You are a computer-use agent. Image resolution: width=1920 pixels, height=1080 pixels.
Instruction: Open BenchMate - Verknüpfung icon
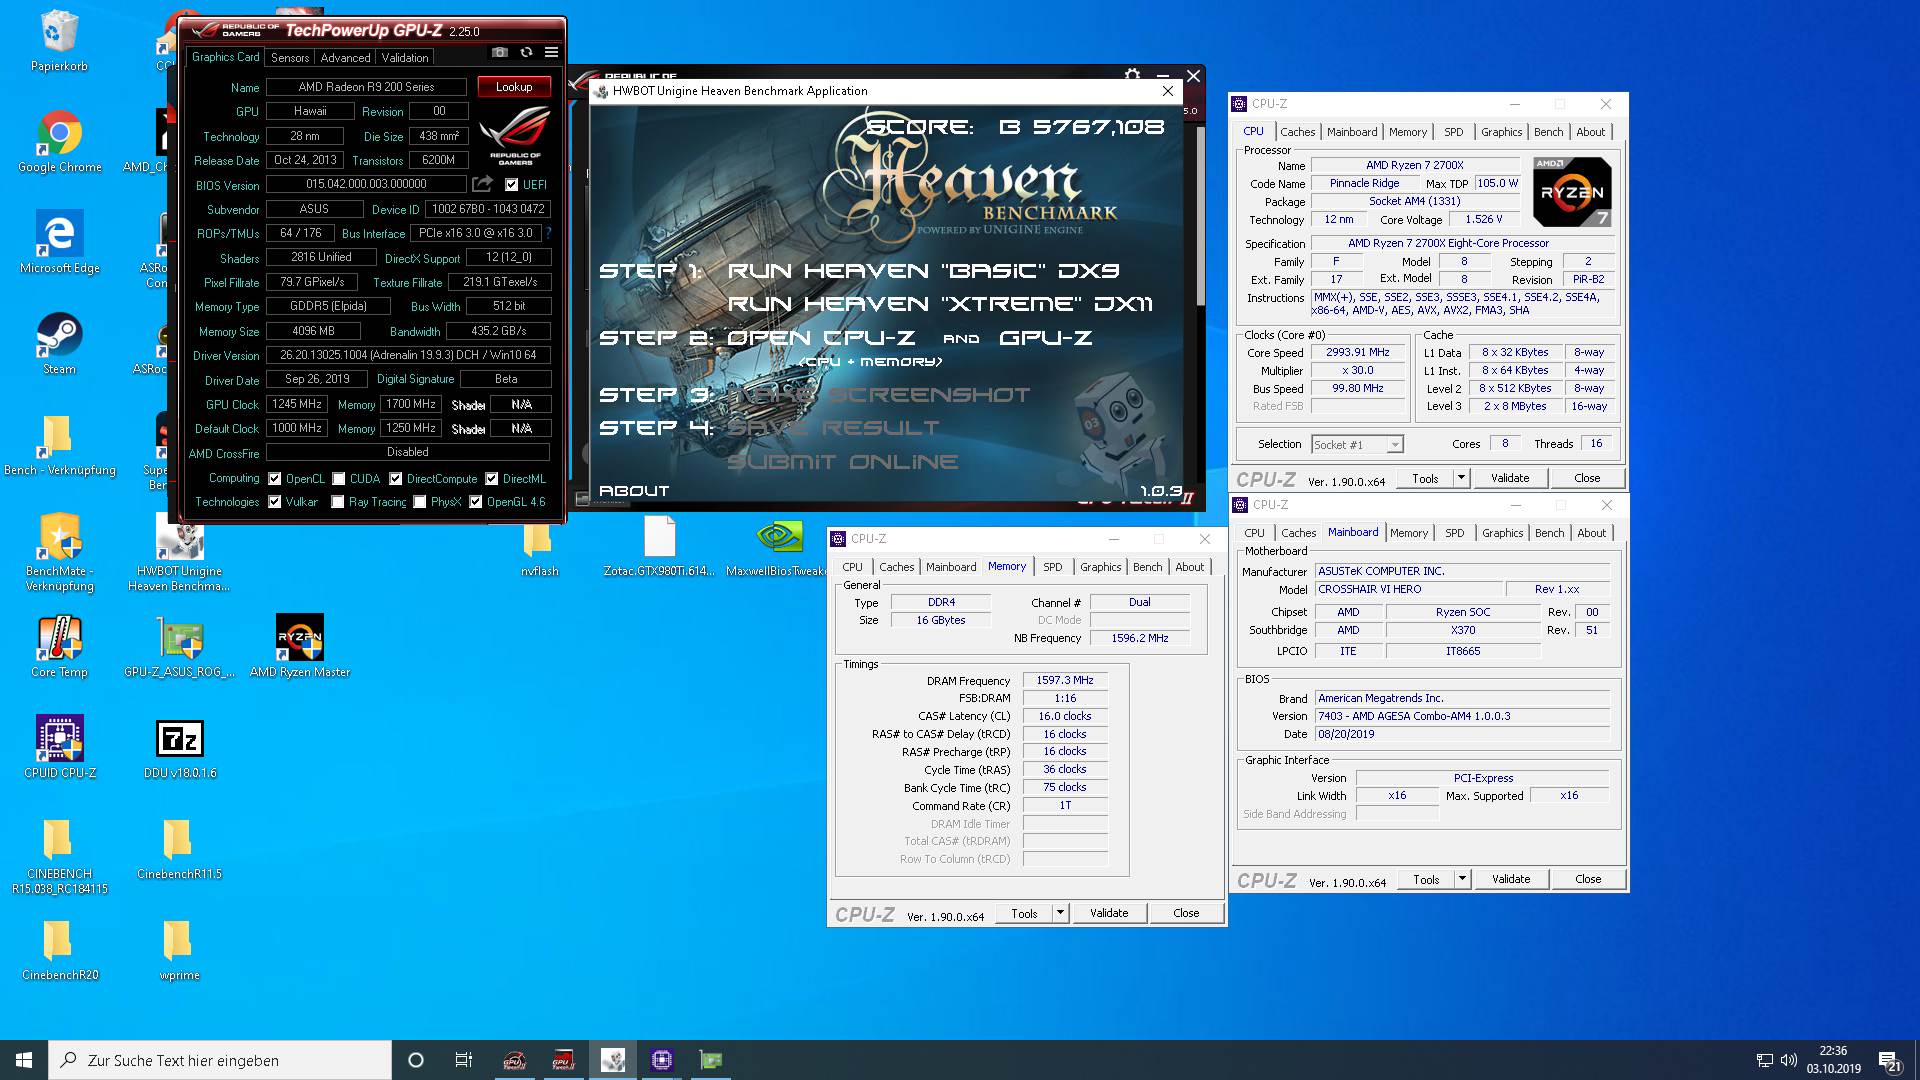point(59,553)
